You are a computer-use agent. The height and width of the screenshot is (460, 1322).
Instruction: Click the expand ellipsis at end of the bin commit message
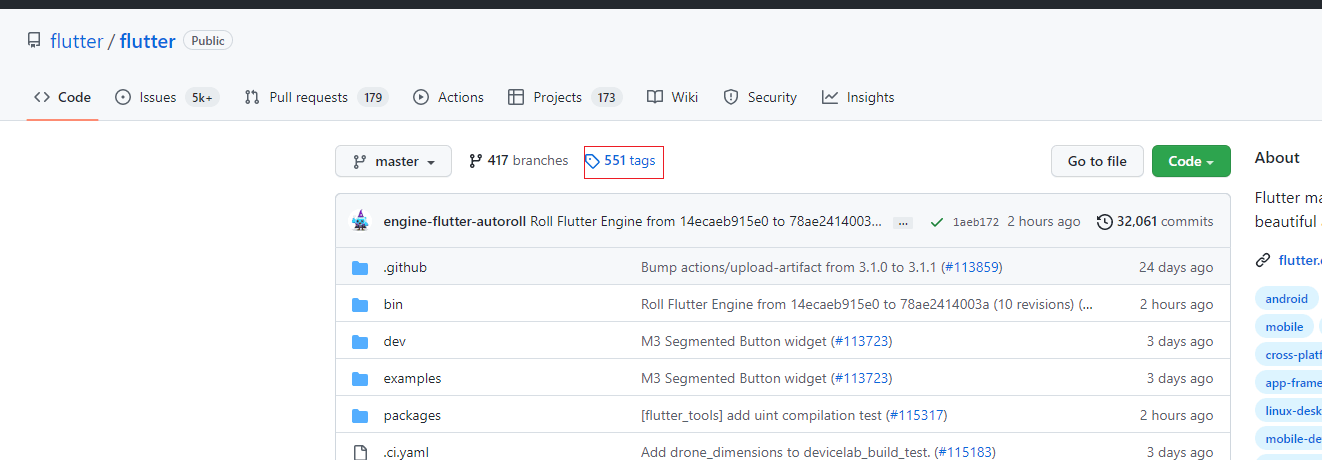coord(1085,304)
